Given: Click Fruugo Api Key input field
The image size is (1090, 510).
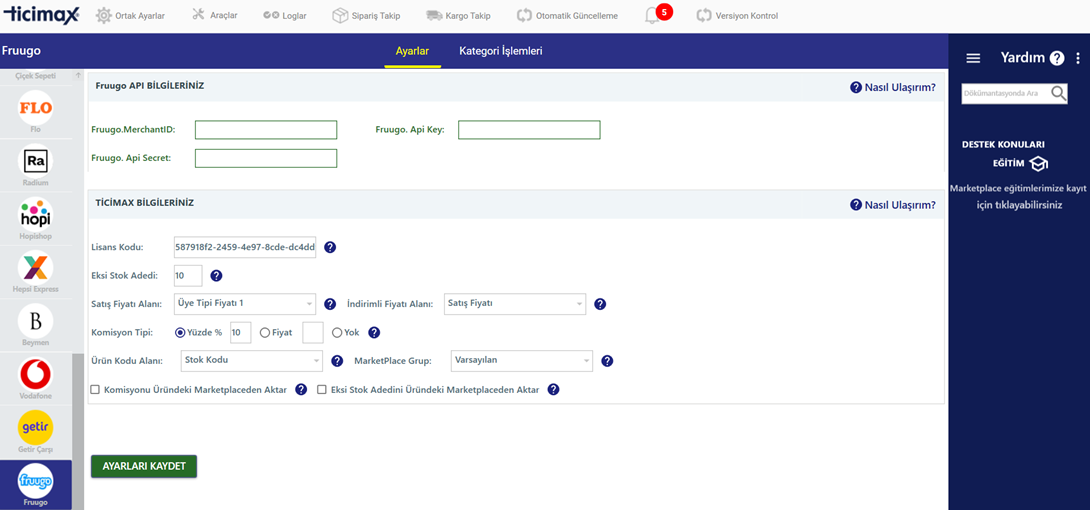Looking at the screenshot, I should click(529, 130).
